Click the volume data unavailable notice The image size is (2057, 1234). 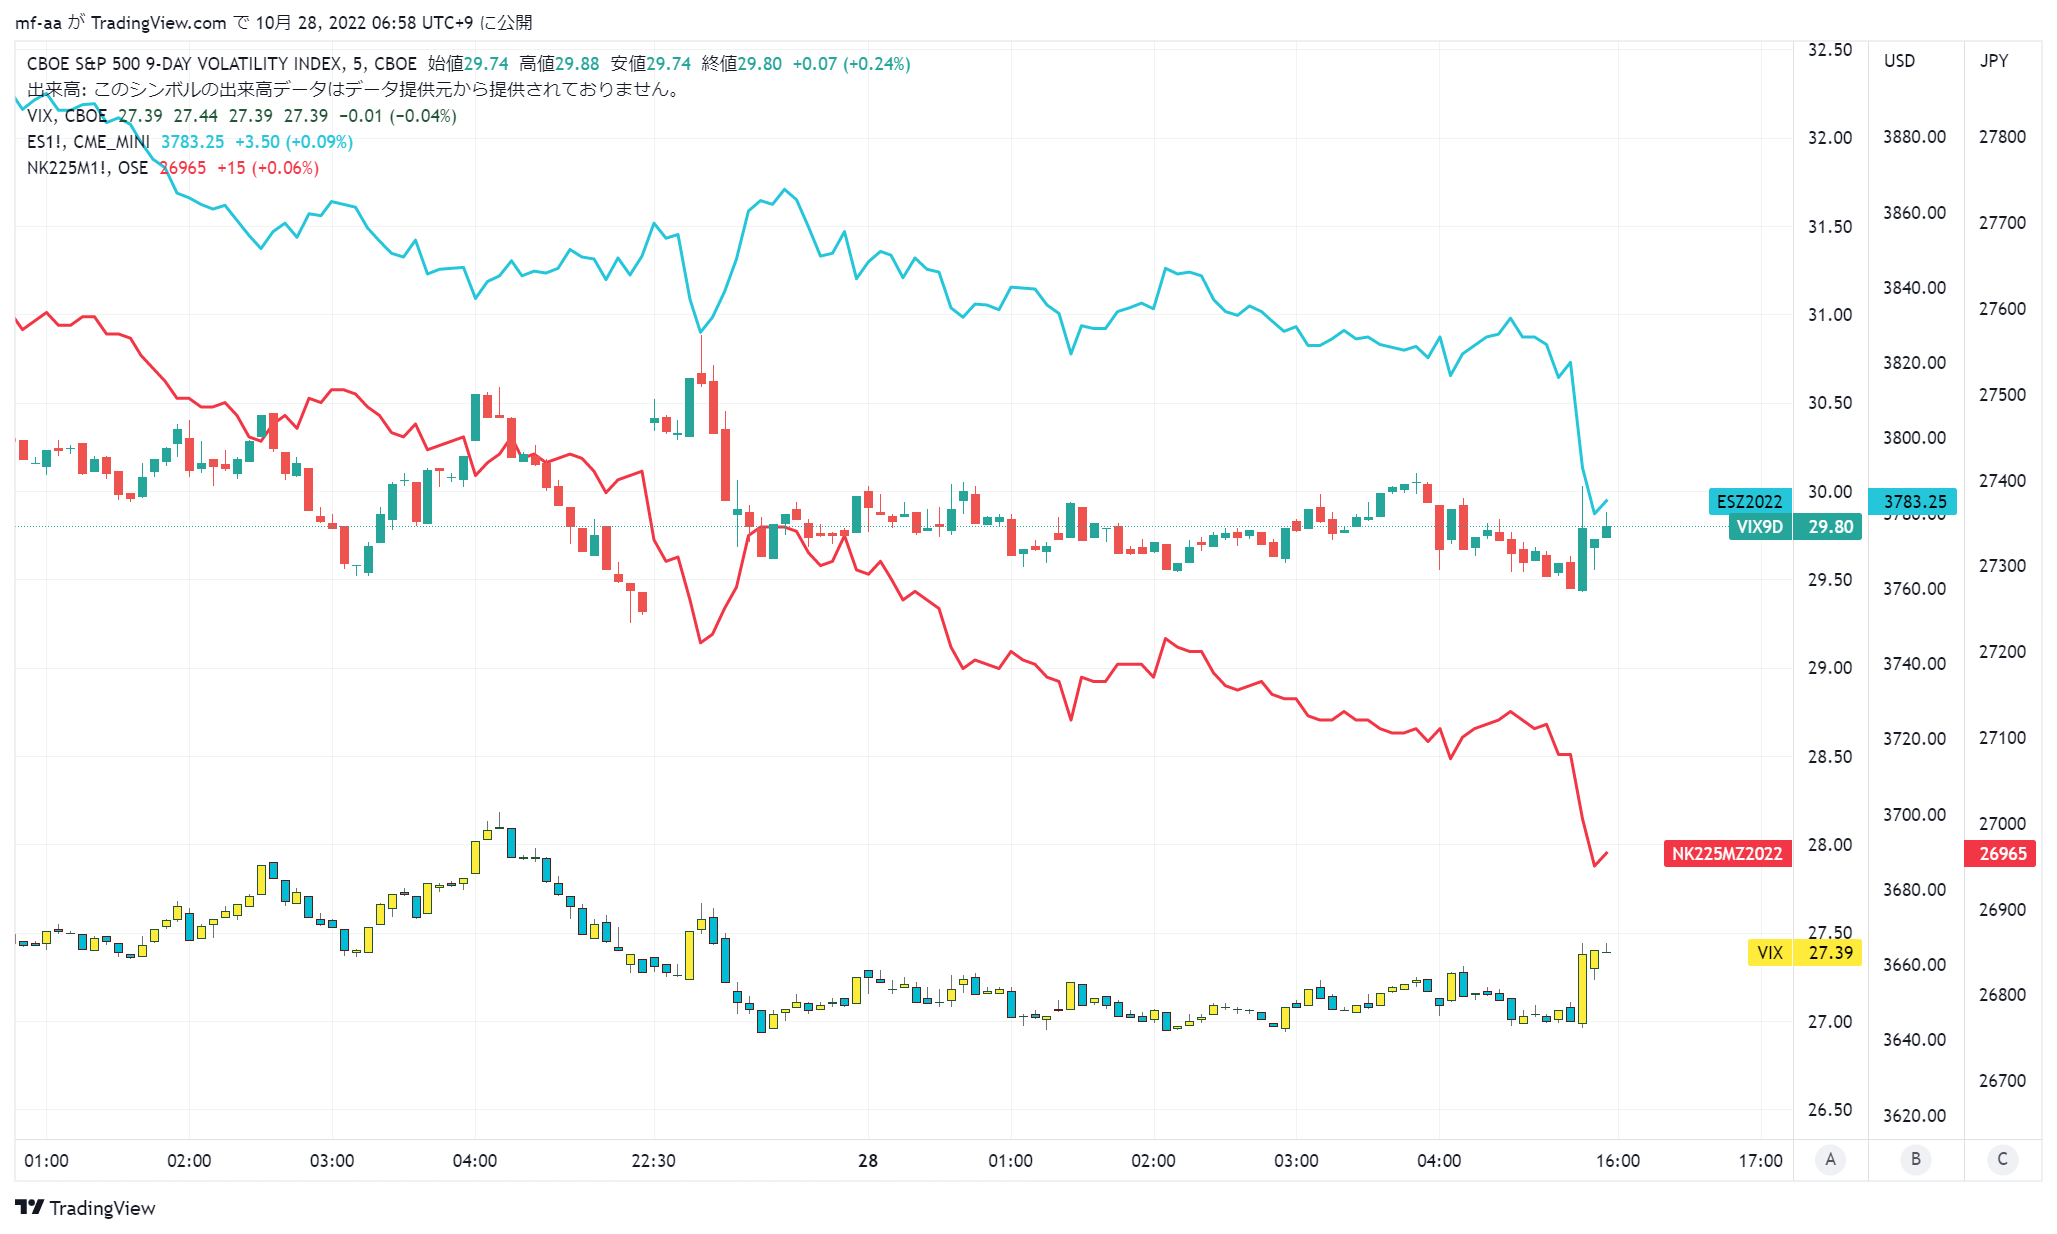tap(355, 90)
